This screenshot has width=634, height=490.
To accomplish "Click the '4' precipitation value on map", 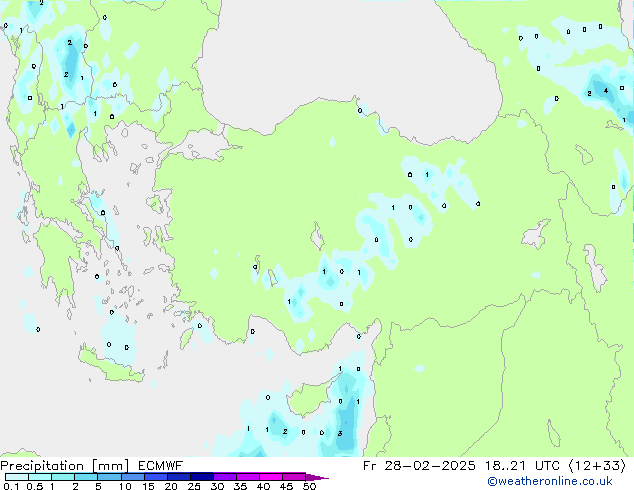I will (606, 91).
